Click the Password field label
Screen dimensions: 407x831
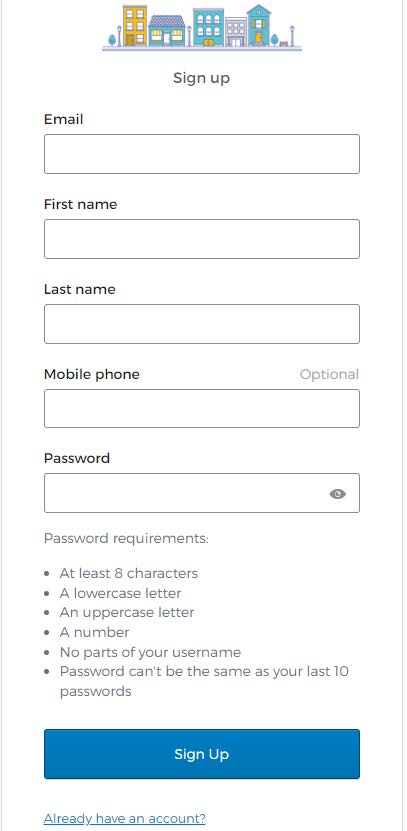[x=77, y=458]
